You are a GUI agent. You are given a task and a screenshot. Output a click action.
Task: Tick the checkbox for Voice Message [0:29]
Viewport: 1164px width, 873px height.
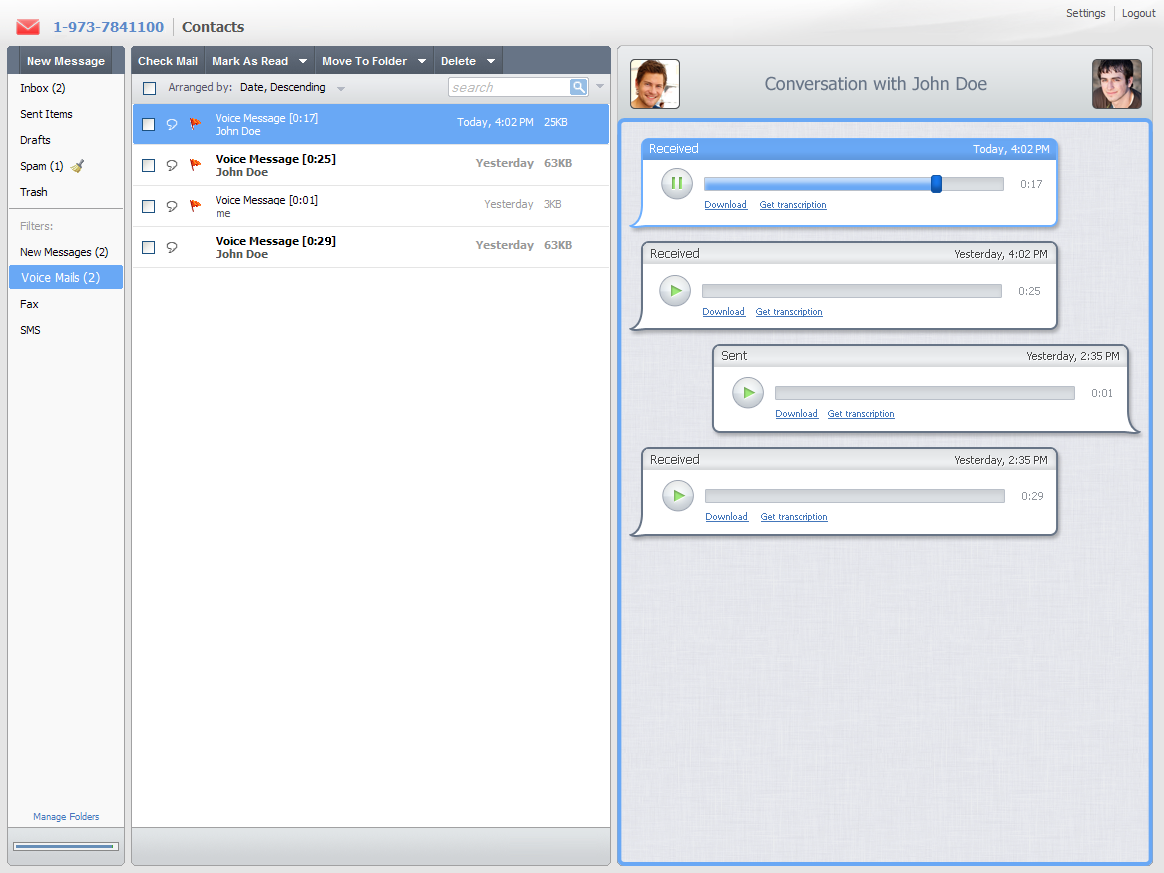149,247
